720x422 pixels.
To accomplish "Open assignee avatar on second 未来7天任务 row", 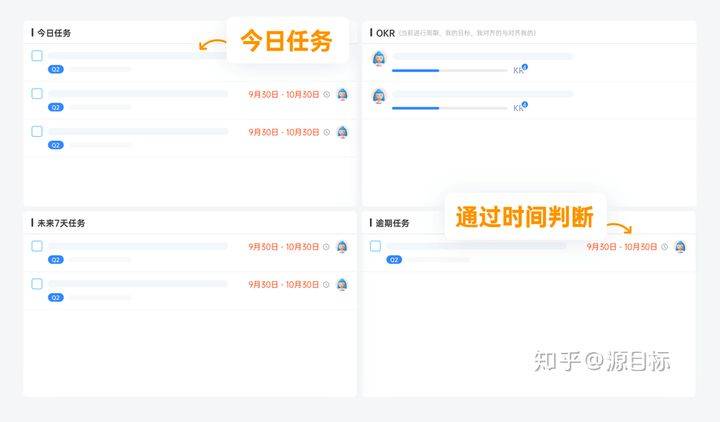I will tap(342, 285).
